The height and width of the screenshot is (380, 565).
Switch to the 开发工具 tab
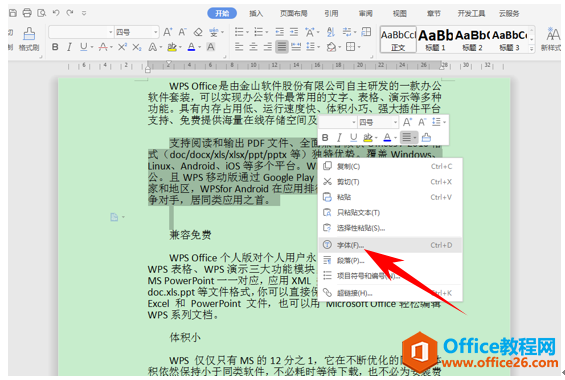(471, 14)
